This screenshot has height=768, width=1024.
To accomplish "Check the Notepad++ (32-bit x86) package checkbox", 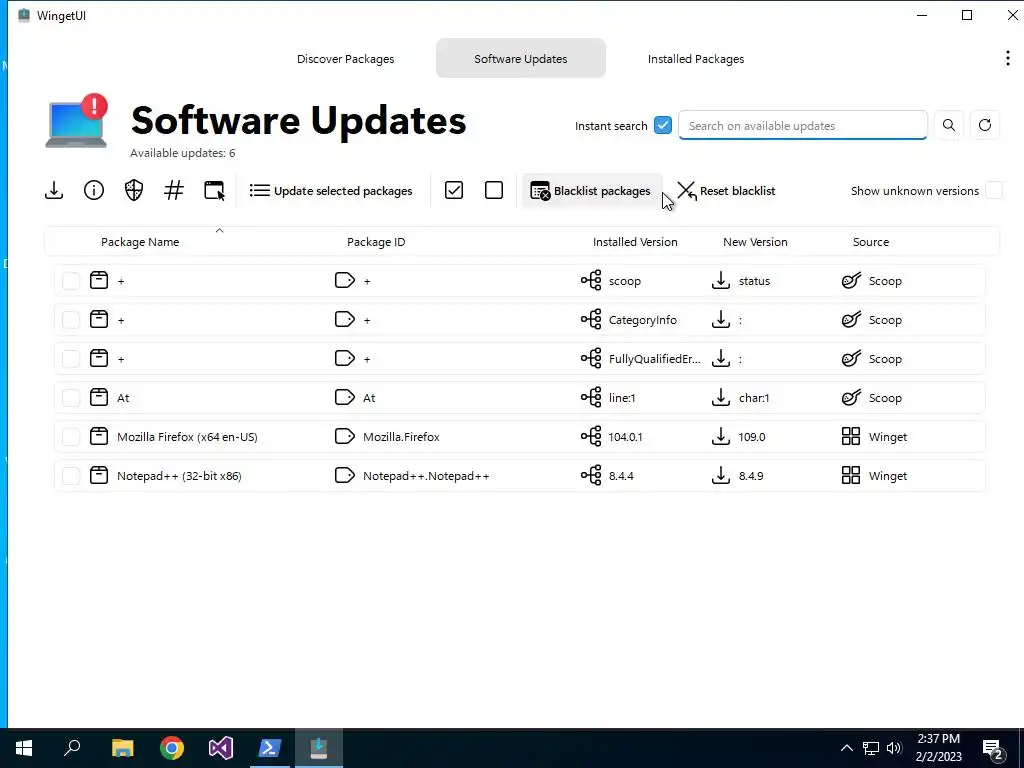I will (71, 475).
